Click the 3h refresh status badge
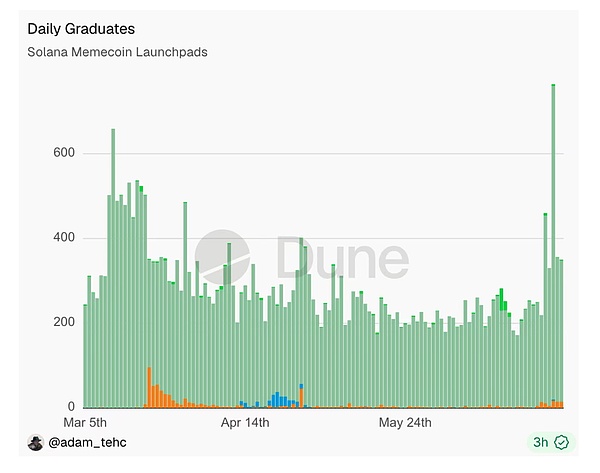This screenshot has height=473, width=600. (x=551, y=442)
